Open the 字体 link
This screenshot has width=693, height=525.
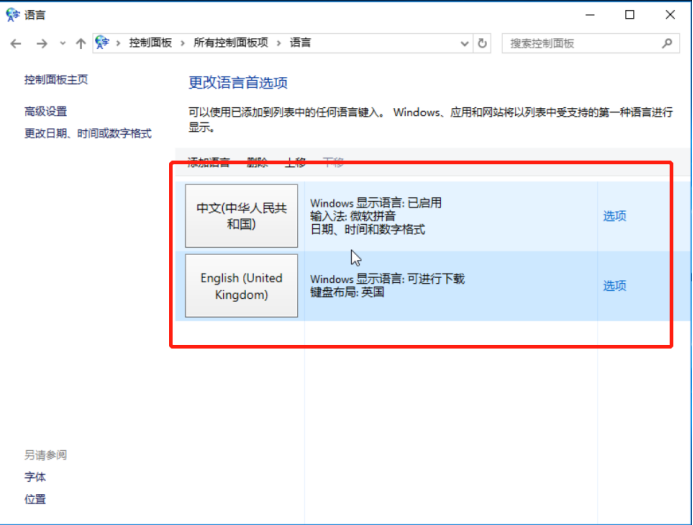(x=35, y=477)
